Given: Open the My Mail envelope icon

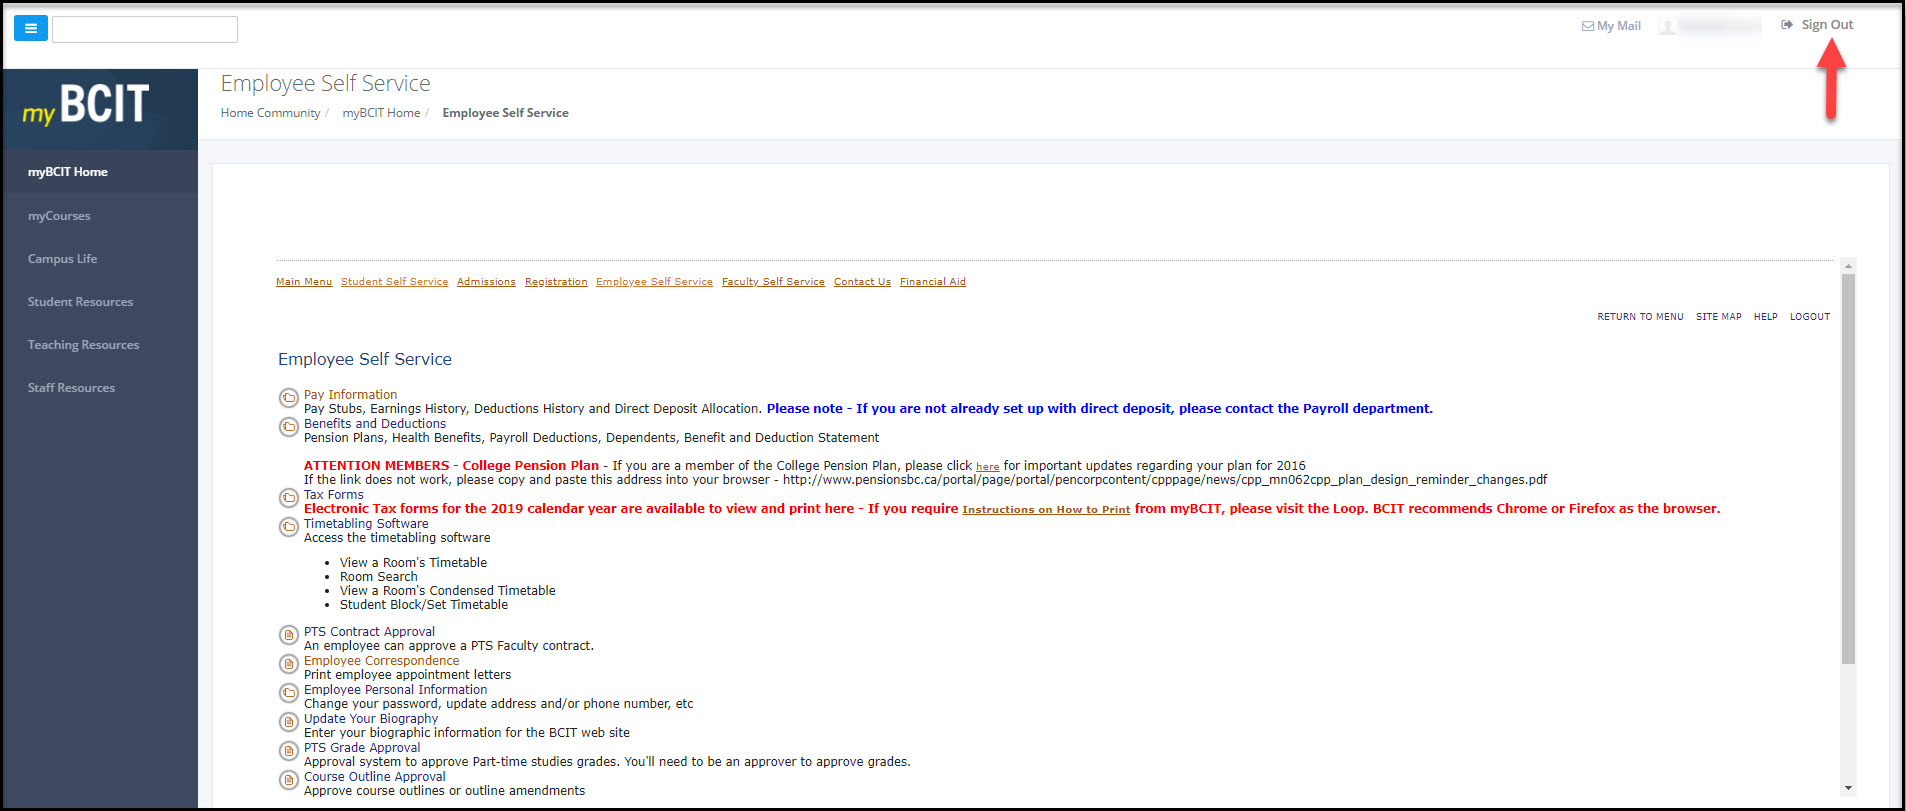Looking at the screenshot, I should point(1587,26).
